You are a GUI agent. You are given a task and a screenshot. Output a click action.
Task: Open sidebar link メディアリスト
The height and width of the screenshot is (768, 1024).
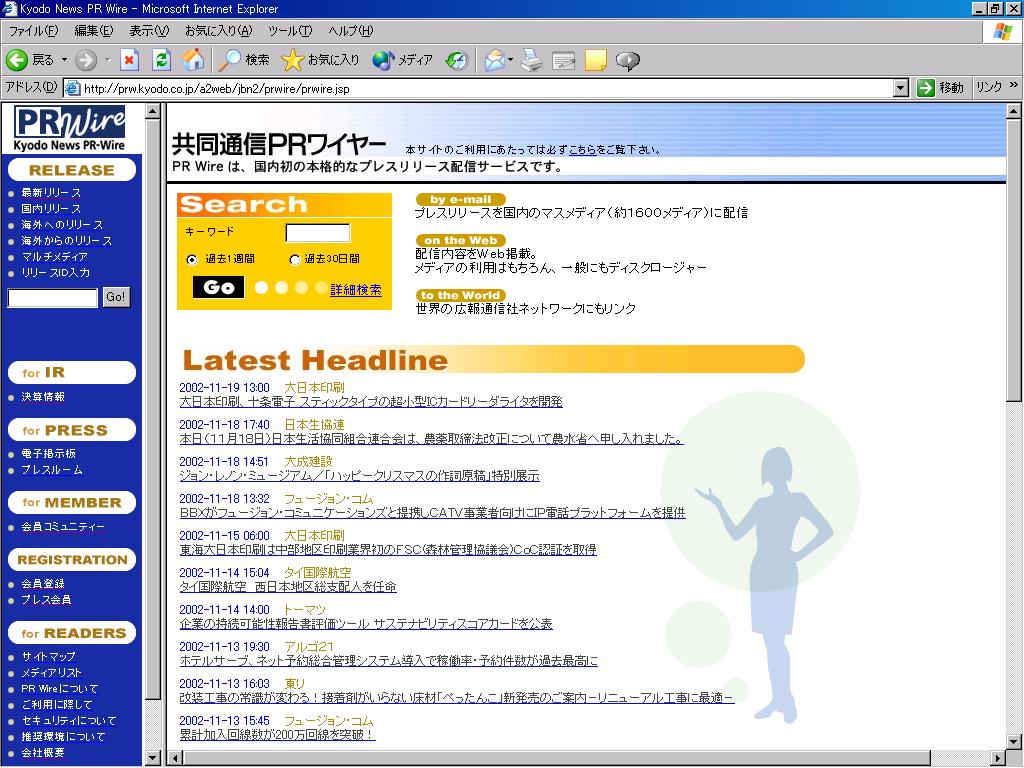click(x=52, y=673)
